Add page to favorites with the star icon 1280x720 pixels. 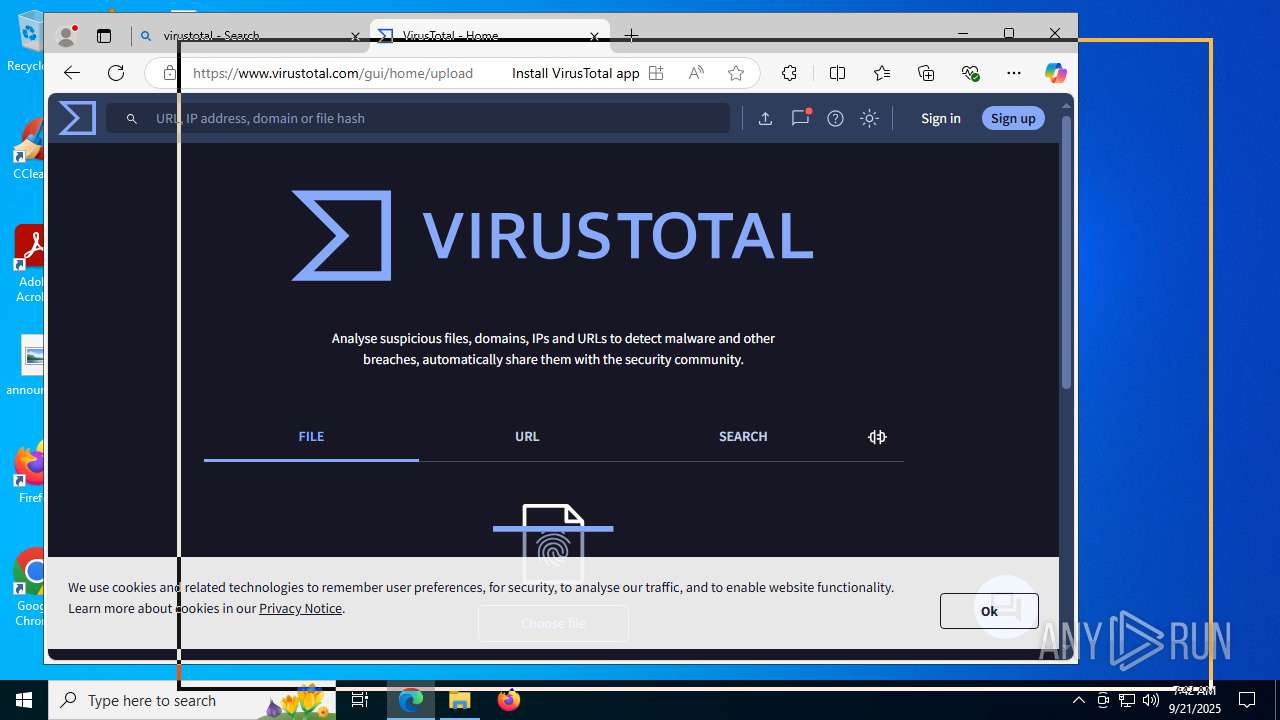point(736,73)
